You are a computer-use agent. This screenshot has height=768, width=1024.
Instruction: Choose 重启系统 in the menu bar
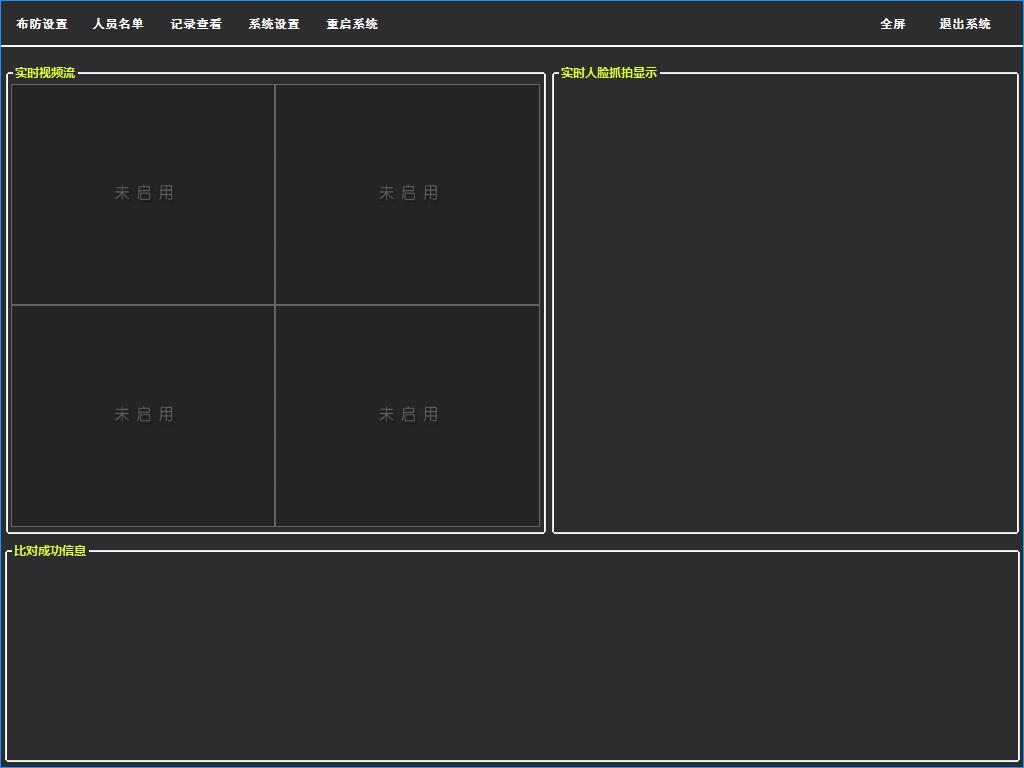[352, 24]
